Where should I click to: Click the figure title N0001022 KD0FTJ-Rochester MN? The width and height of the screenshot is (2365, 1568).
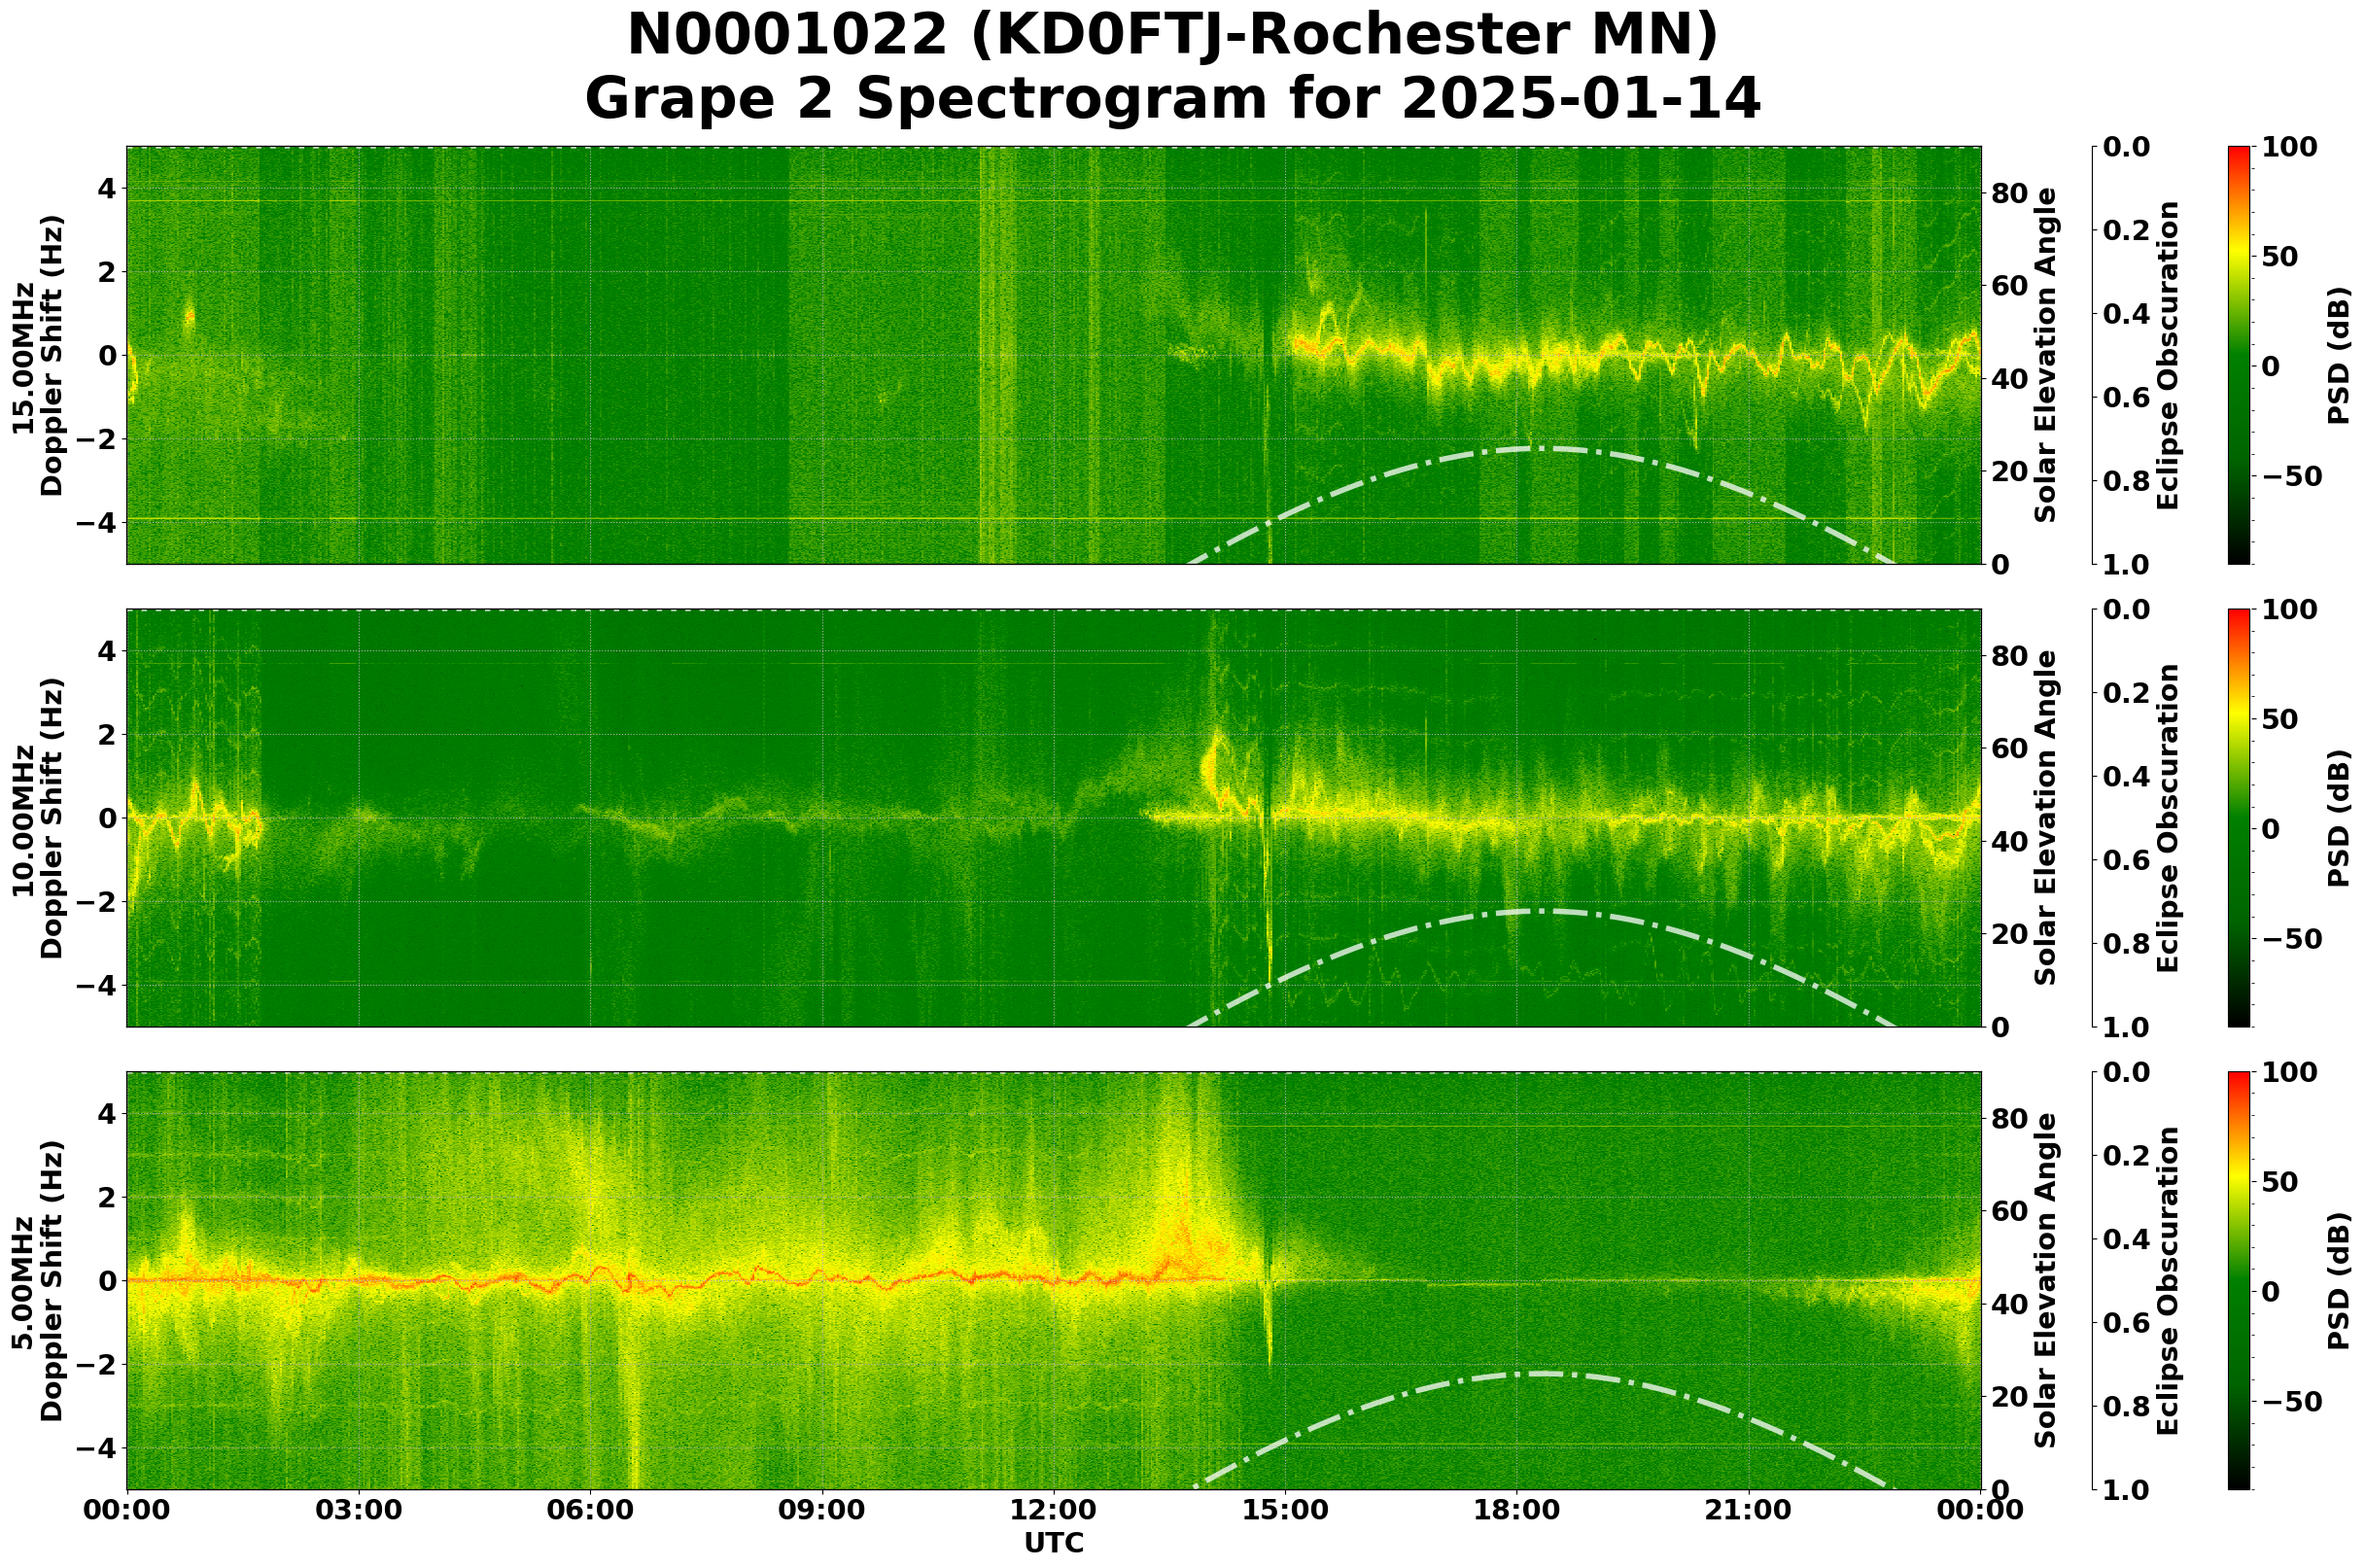click(1172, 36)
